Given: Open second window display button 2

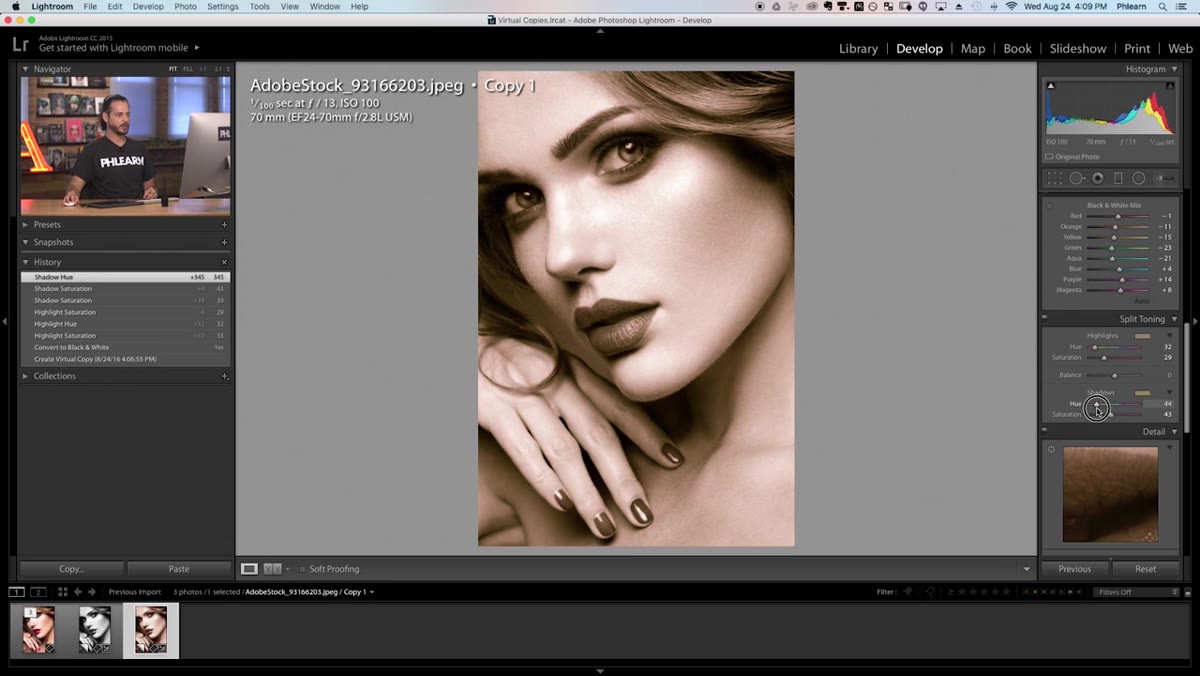Looking at the screenshot, I should pos(38,592).
